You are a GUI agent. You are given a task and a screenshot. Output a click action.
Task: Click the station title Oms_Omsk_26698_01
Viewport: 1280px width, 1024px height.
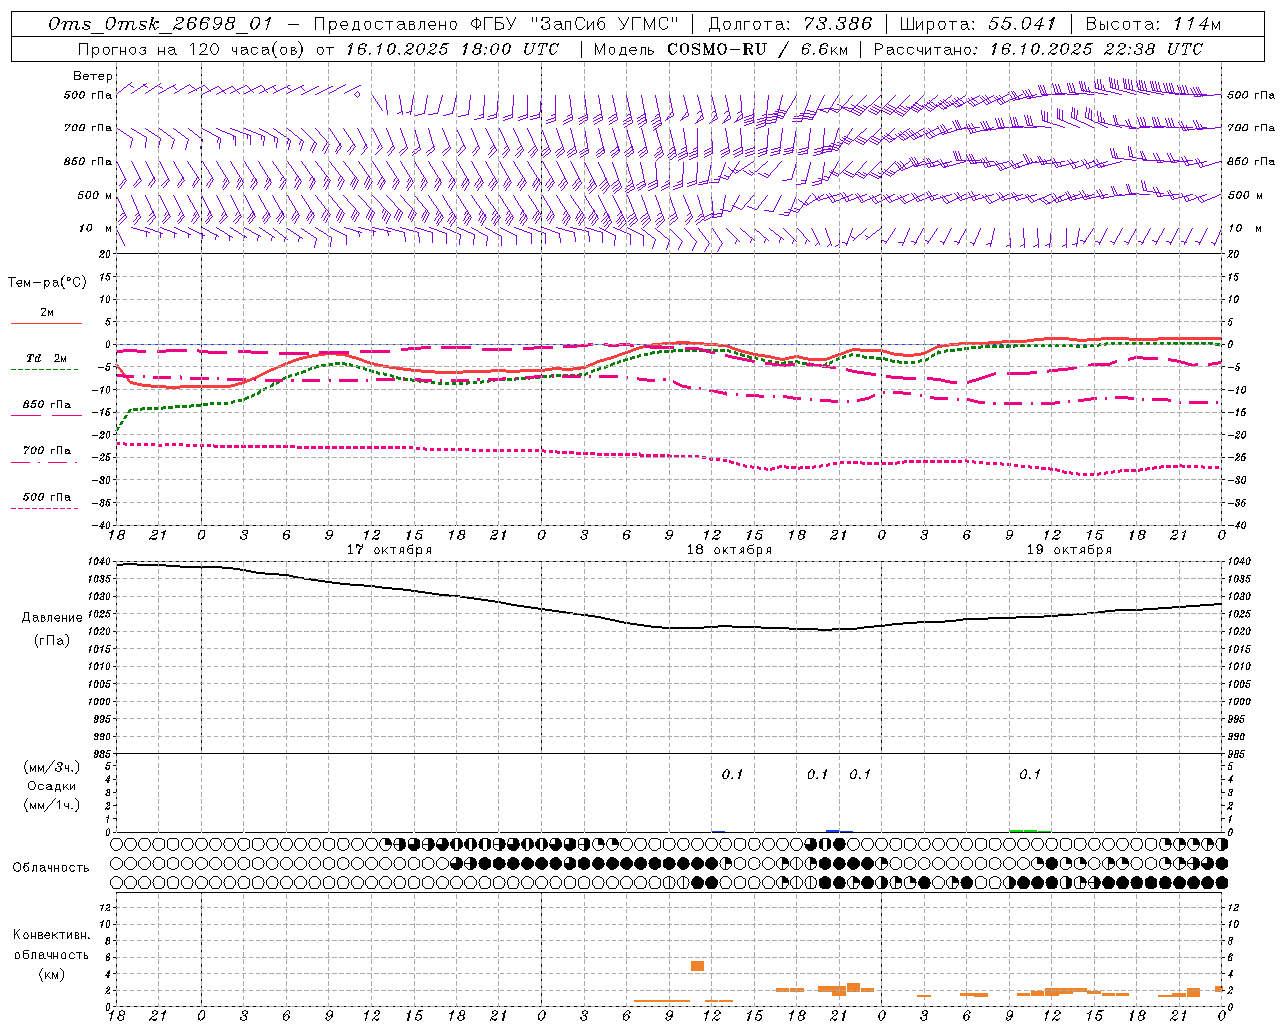click(x=160, y=24)
